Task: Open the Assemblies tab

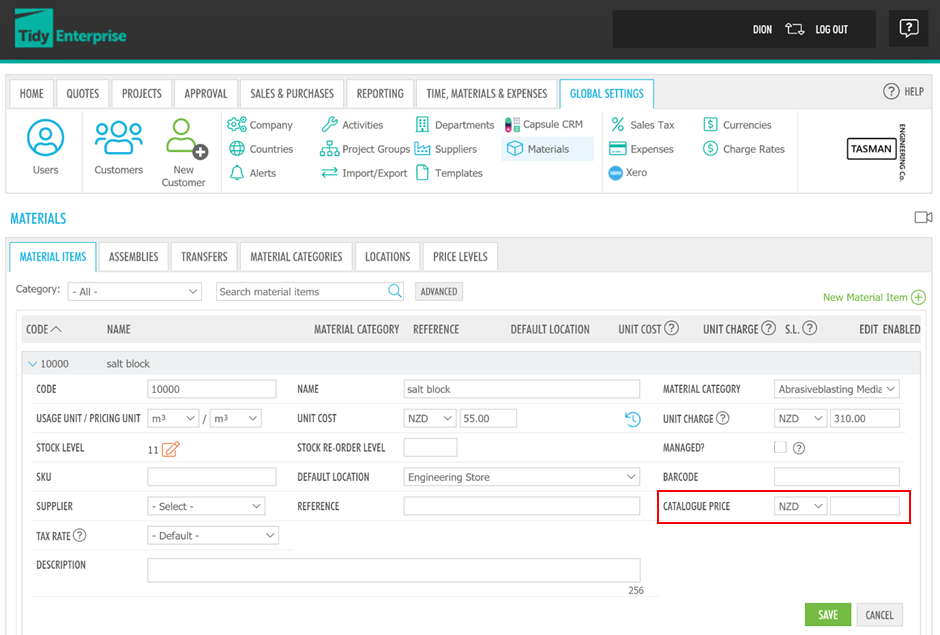Action: [x=134, y=257]
